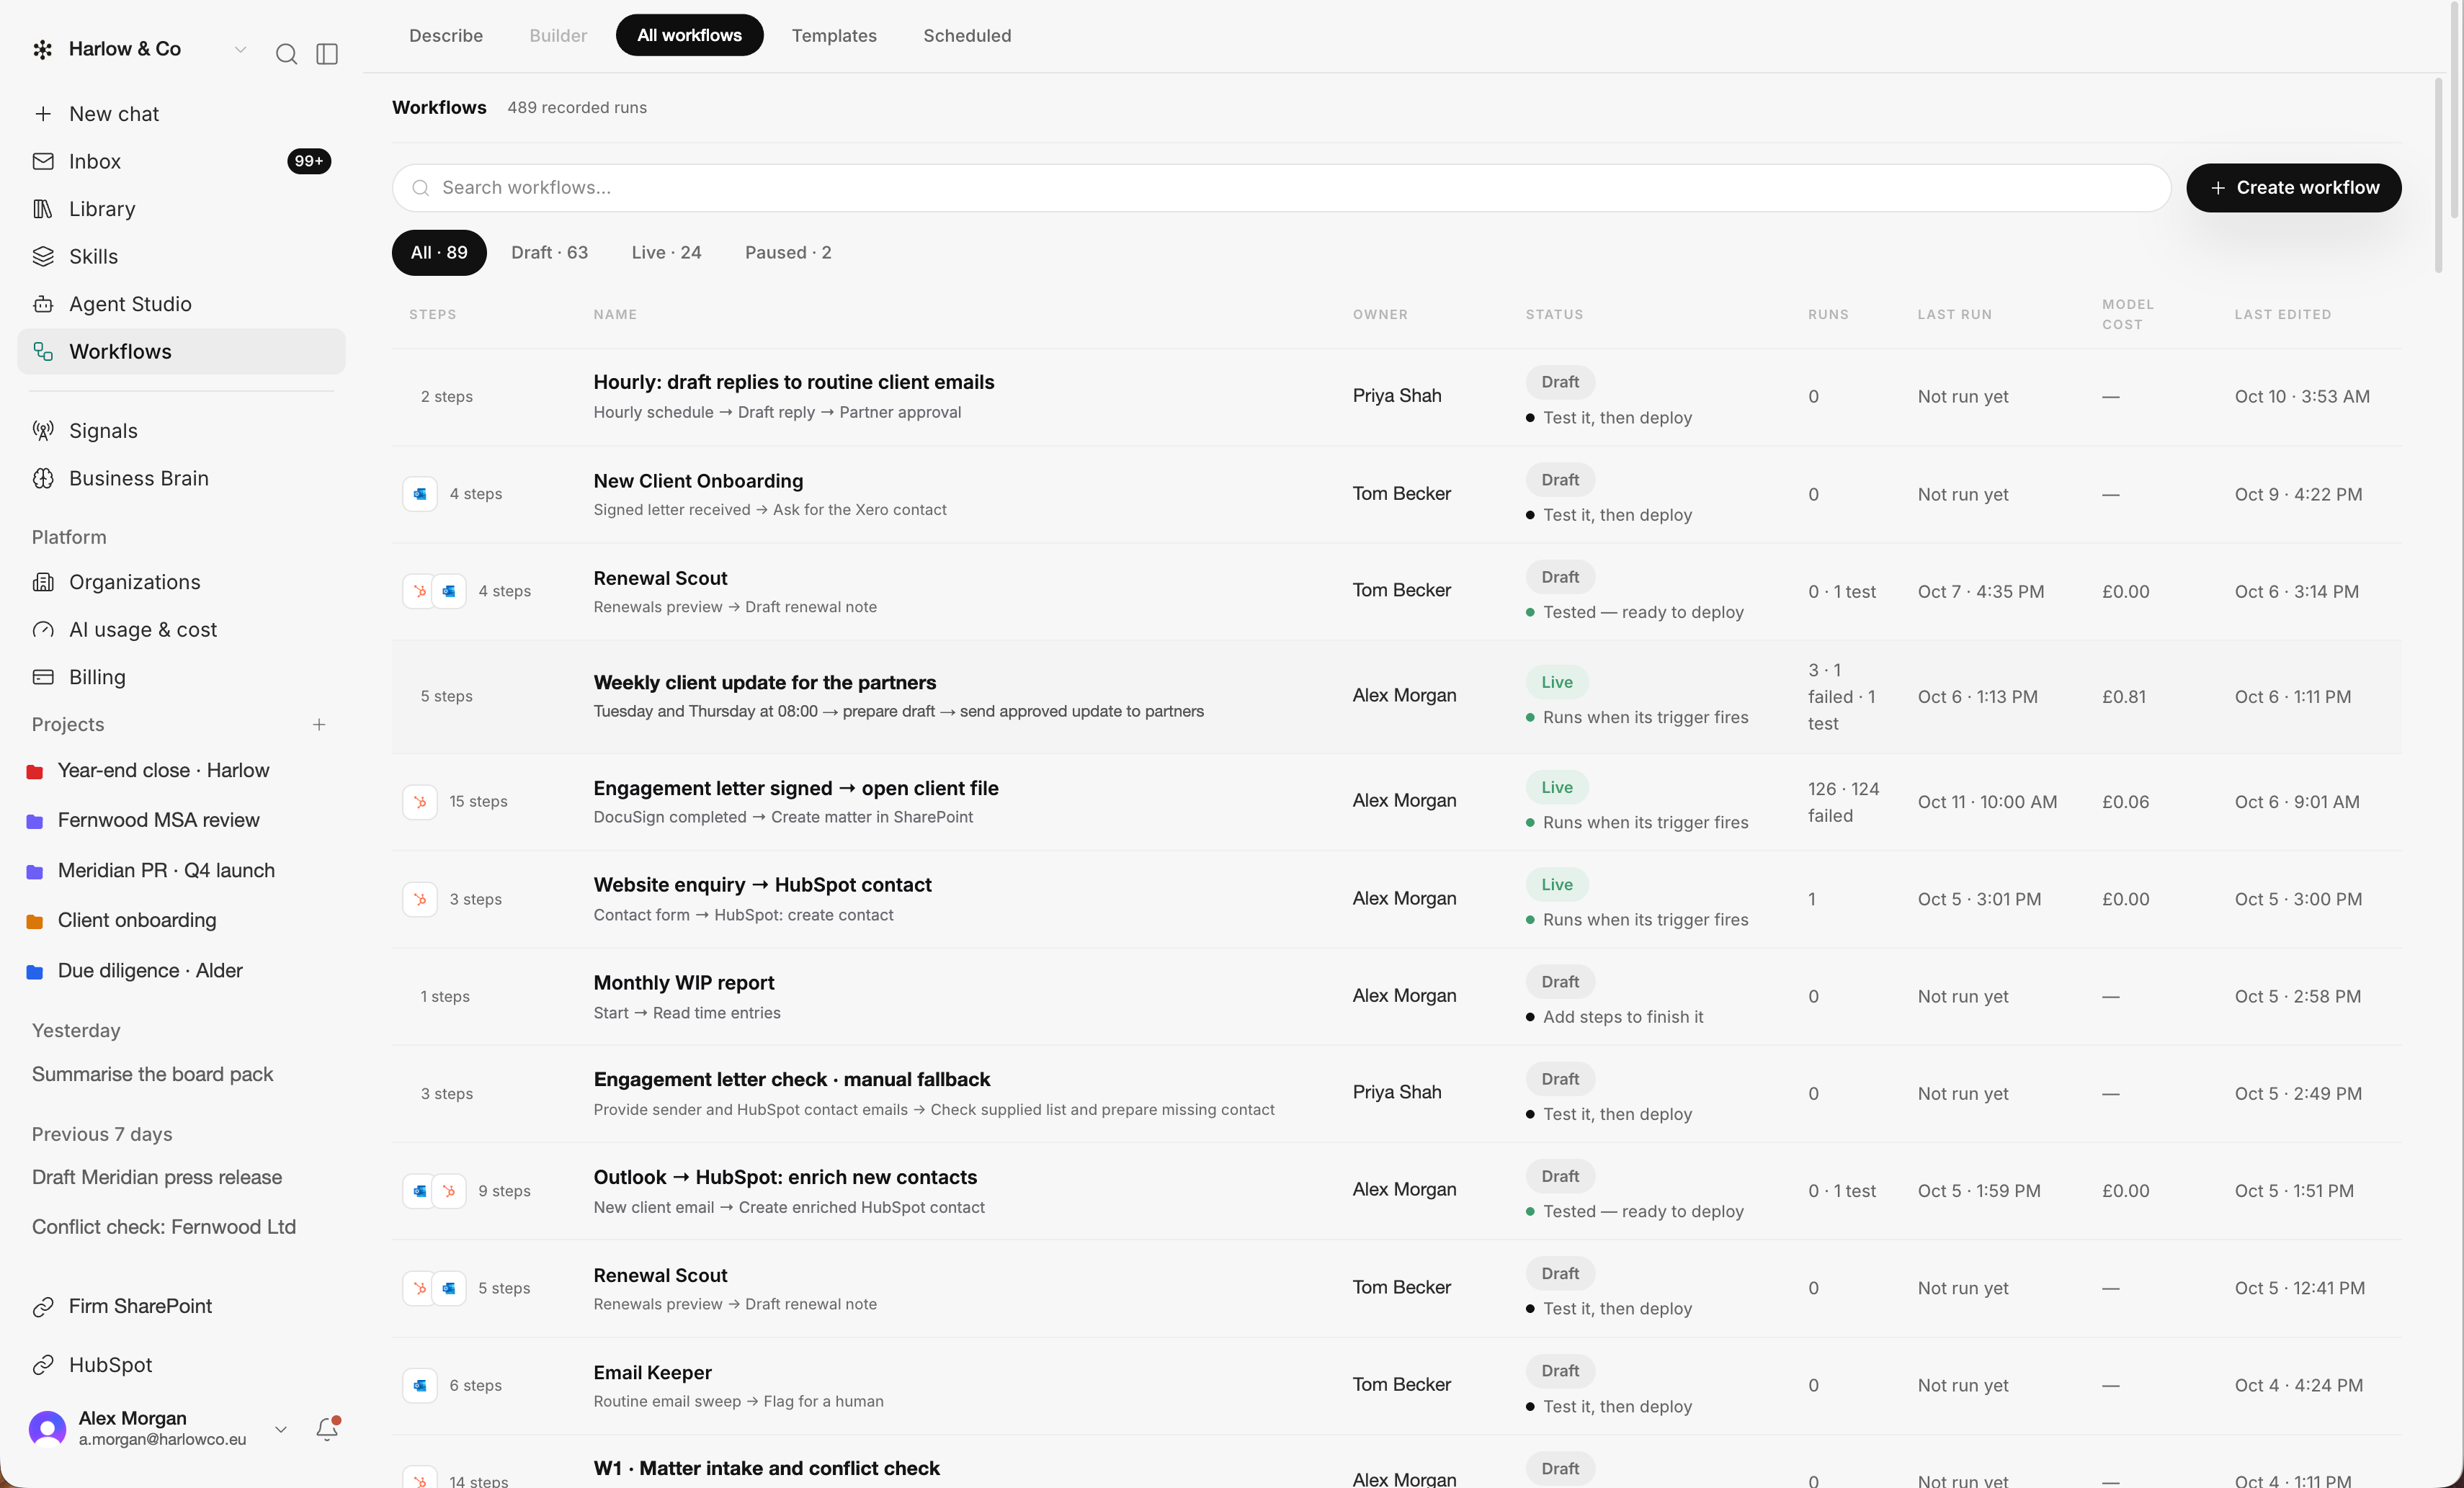Switch to the Describe tab
This screenshot has height=1488, width=2464.
(x=446, y=36)
